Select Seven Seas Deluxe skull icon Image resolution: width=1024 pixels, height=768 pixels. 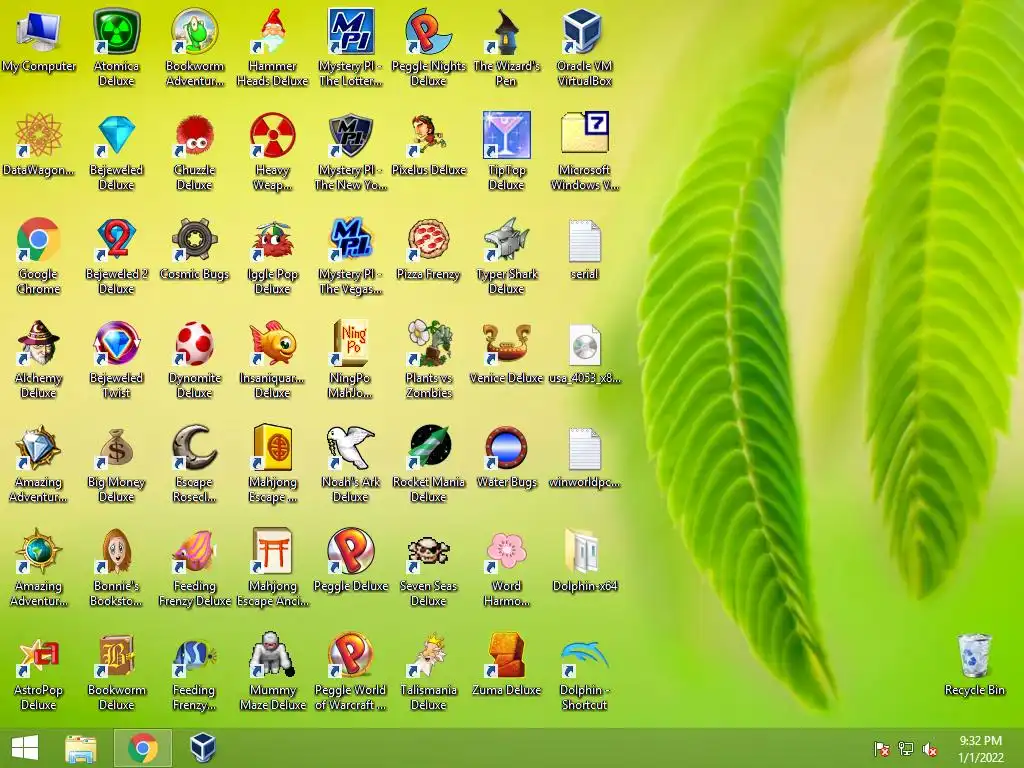[428, 552]
